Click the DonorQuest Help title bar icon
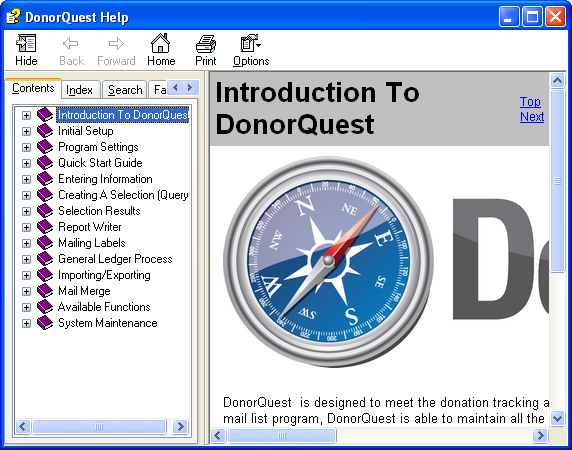Viewport: 572px width, 450px height. pyautogui.click(x=13, y=17)
